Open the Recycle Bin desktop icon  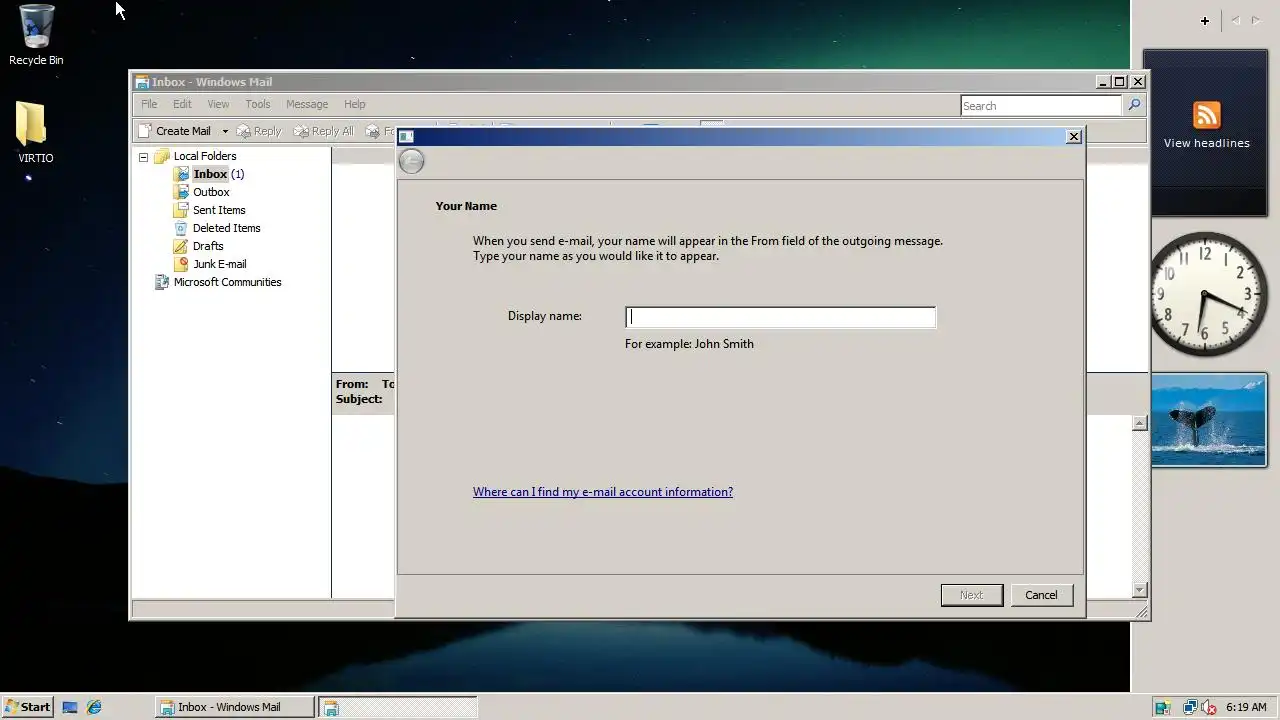tap(36, 35)
